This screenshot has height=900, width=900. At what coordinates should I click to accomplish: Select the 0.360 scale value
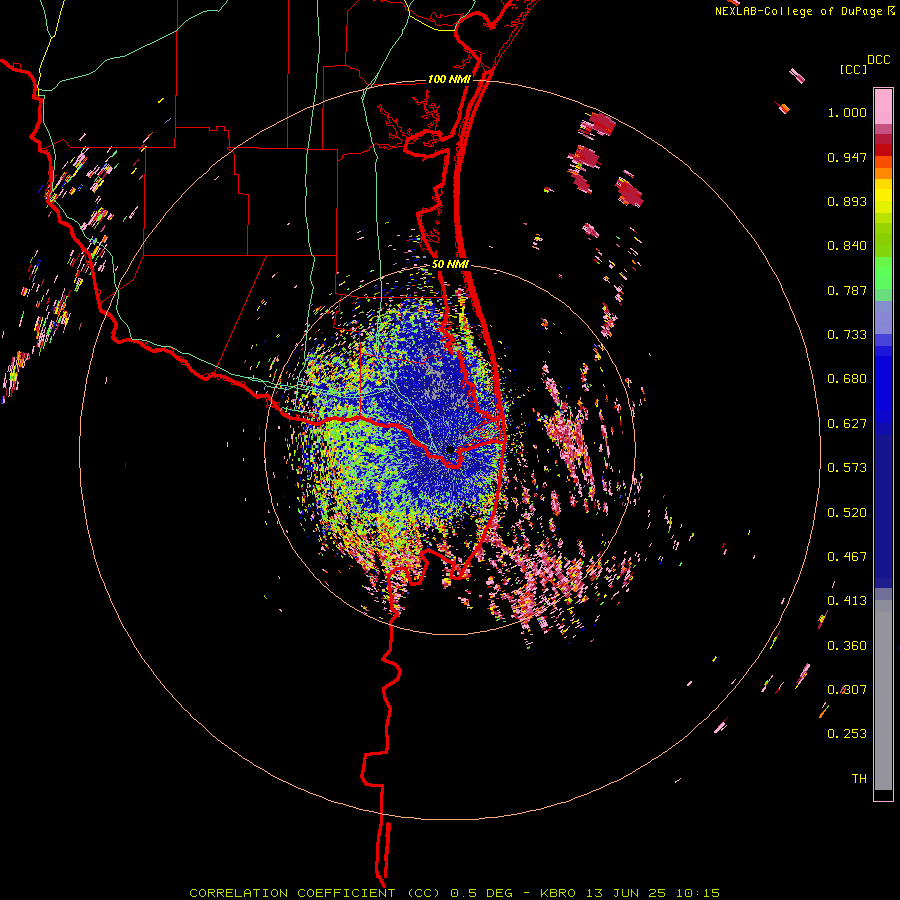click(847, 646)
